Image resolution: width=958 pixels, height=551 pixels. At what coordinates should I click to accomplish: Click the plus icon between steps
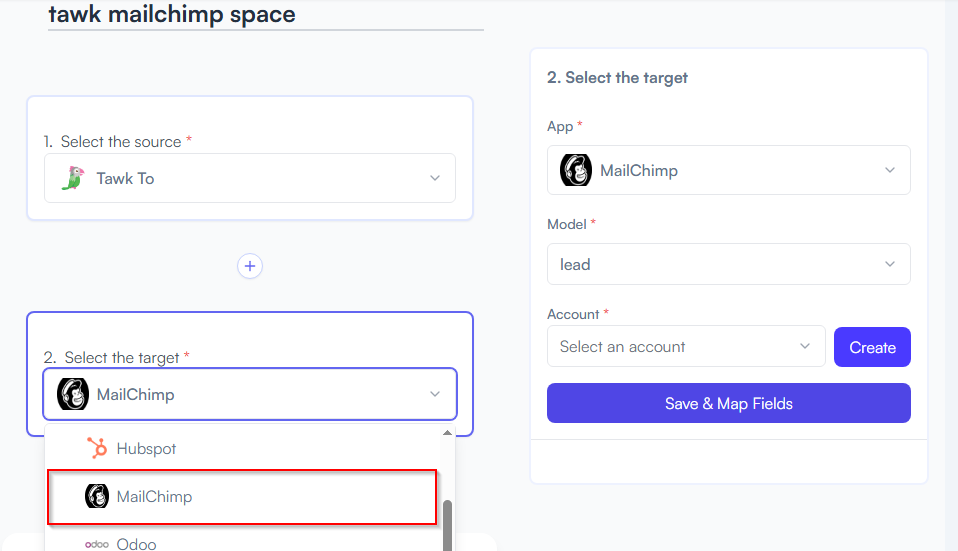[x=250, y=266]
